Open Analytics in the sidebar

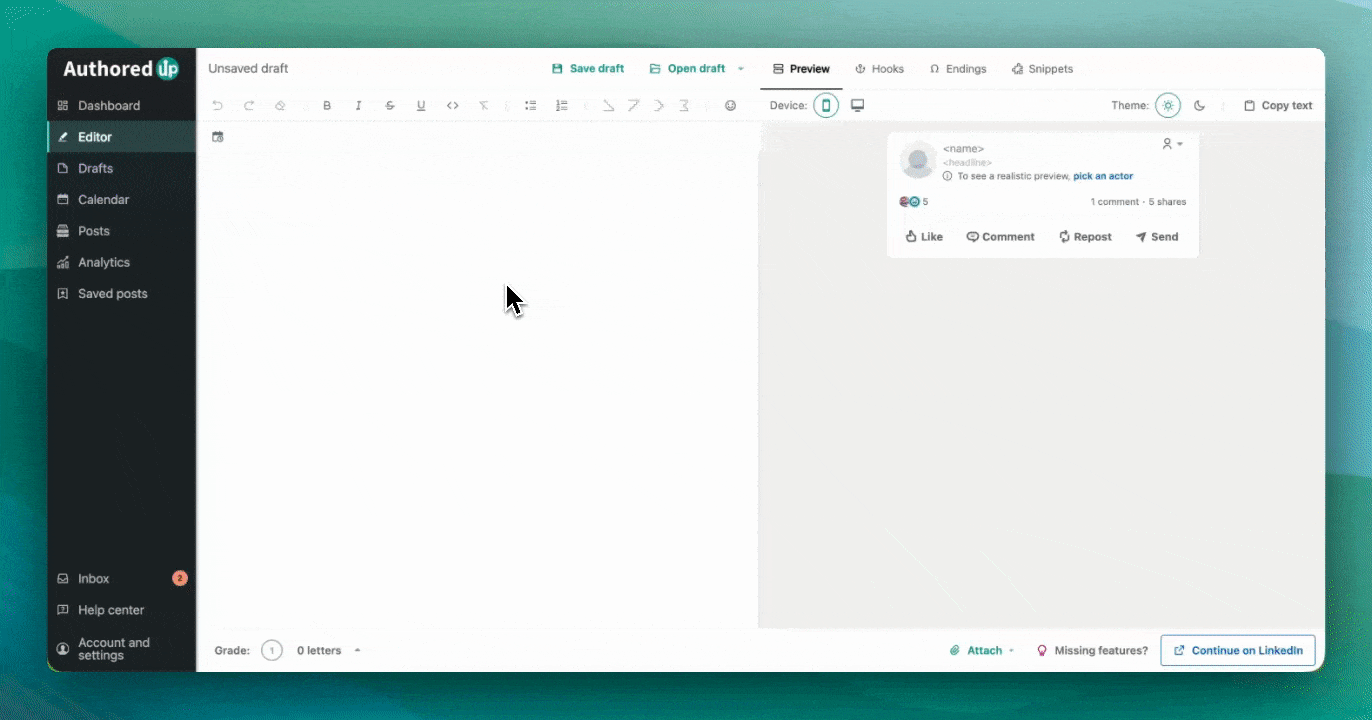point(104,263)
